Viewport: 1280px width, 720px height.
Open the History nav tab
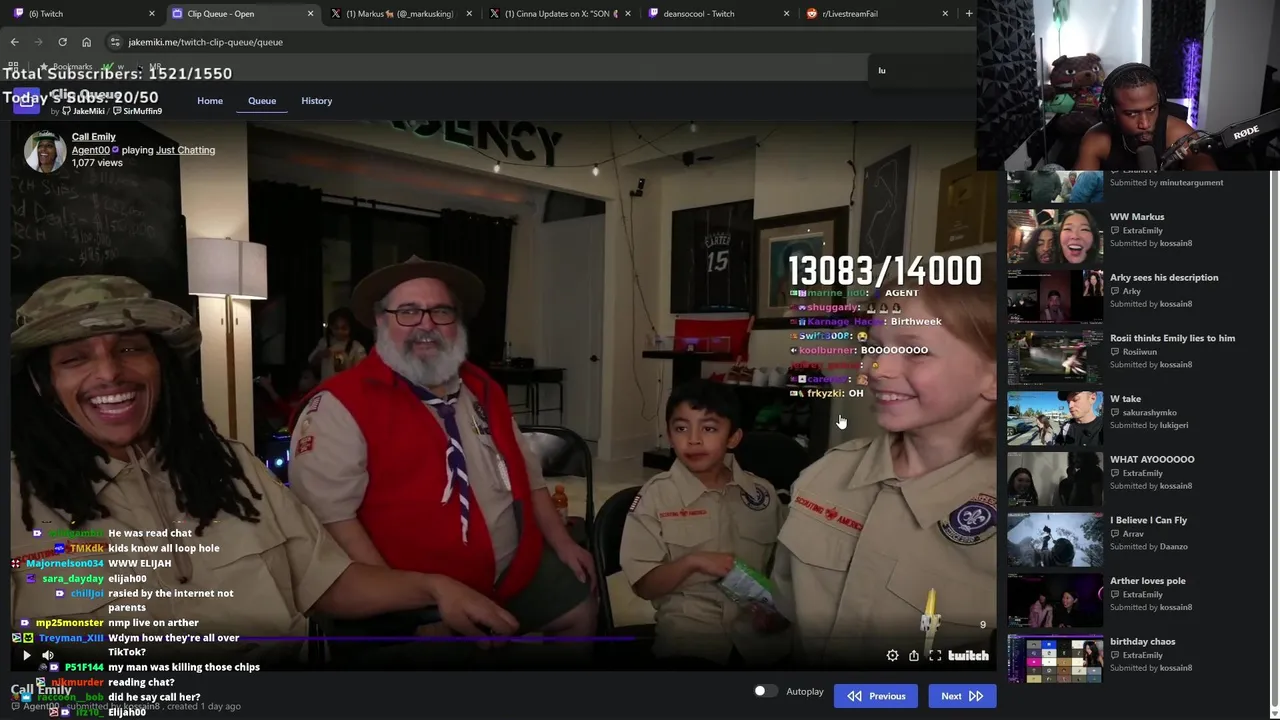[317, 101]
